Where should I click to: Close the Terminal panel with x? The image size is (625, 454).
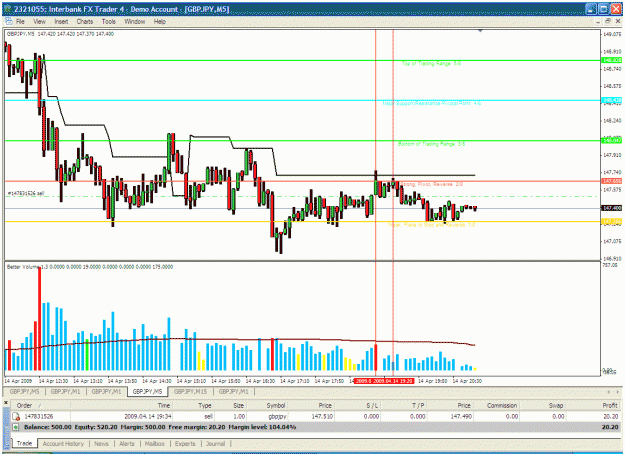6,403
